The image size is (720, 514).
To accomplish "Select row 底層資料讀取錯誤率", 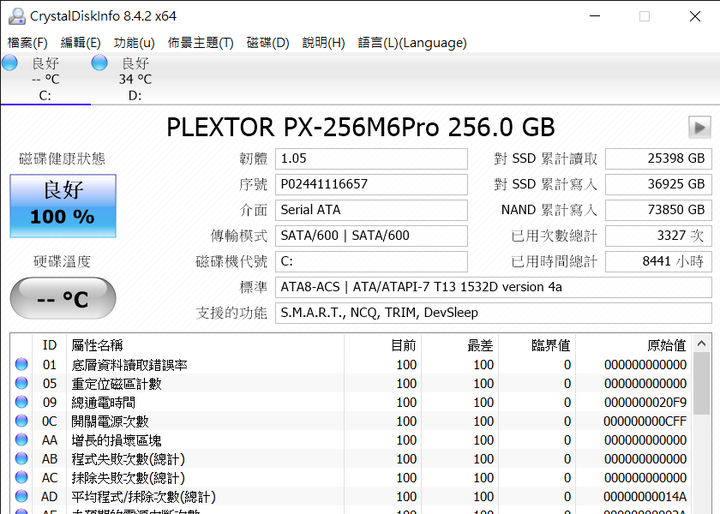I will click(351, 364).
